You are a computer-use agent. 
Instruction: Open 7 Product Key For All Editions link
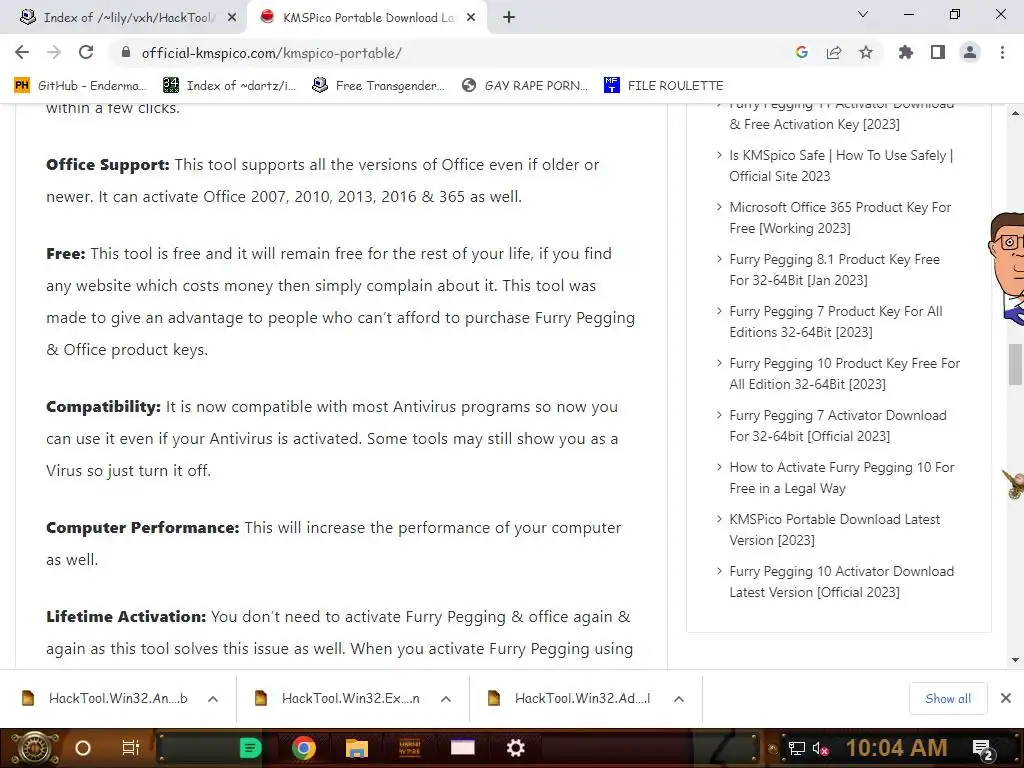[x=836, y=322]
